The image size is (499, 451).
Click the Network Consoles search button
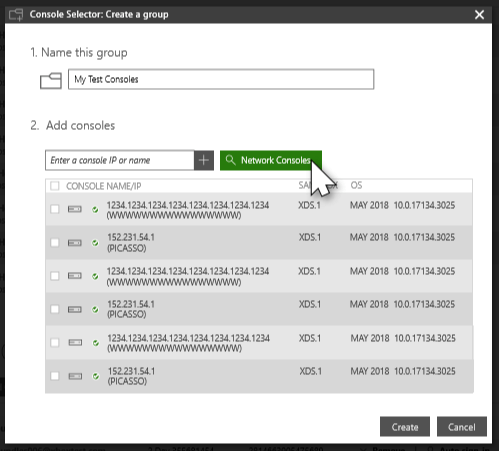tap(271, 160)
